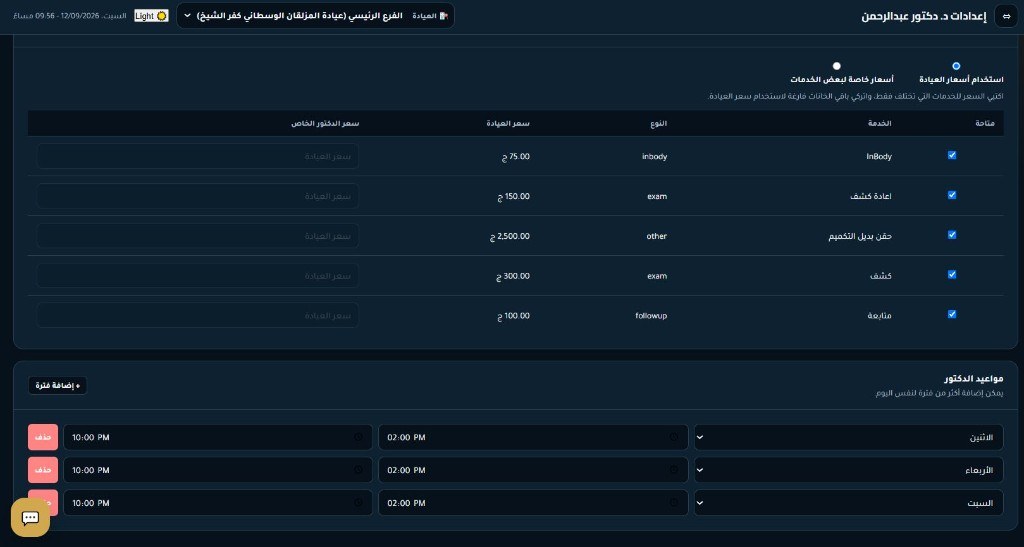The height and width of the screenshot is (547, 1024).
Task: Click the other type cell
Action: click(x=657, y=236)
